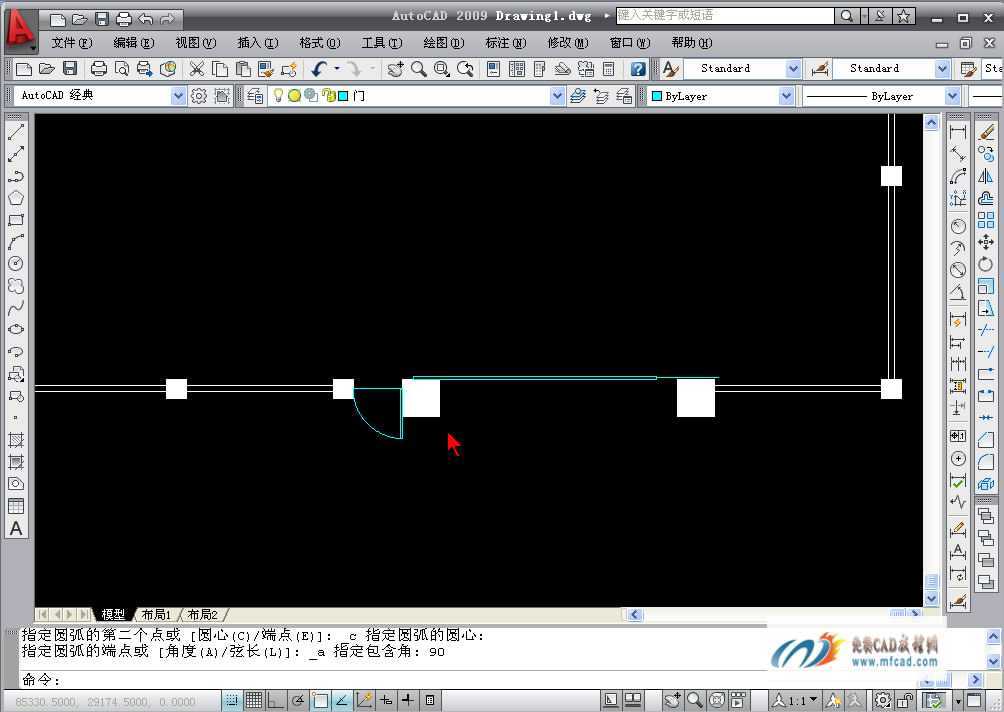Click the search box in the title bar
The image size is (1004, 712).
(724, 16)
